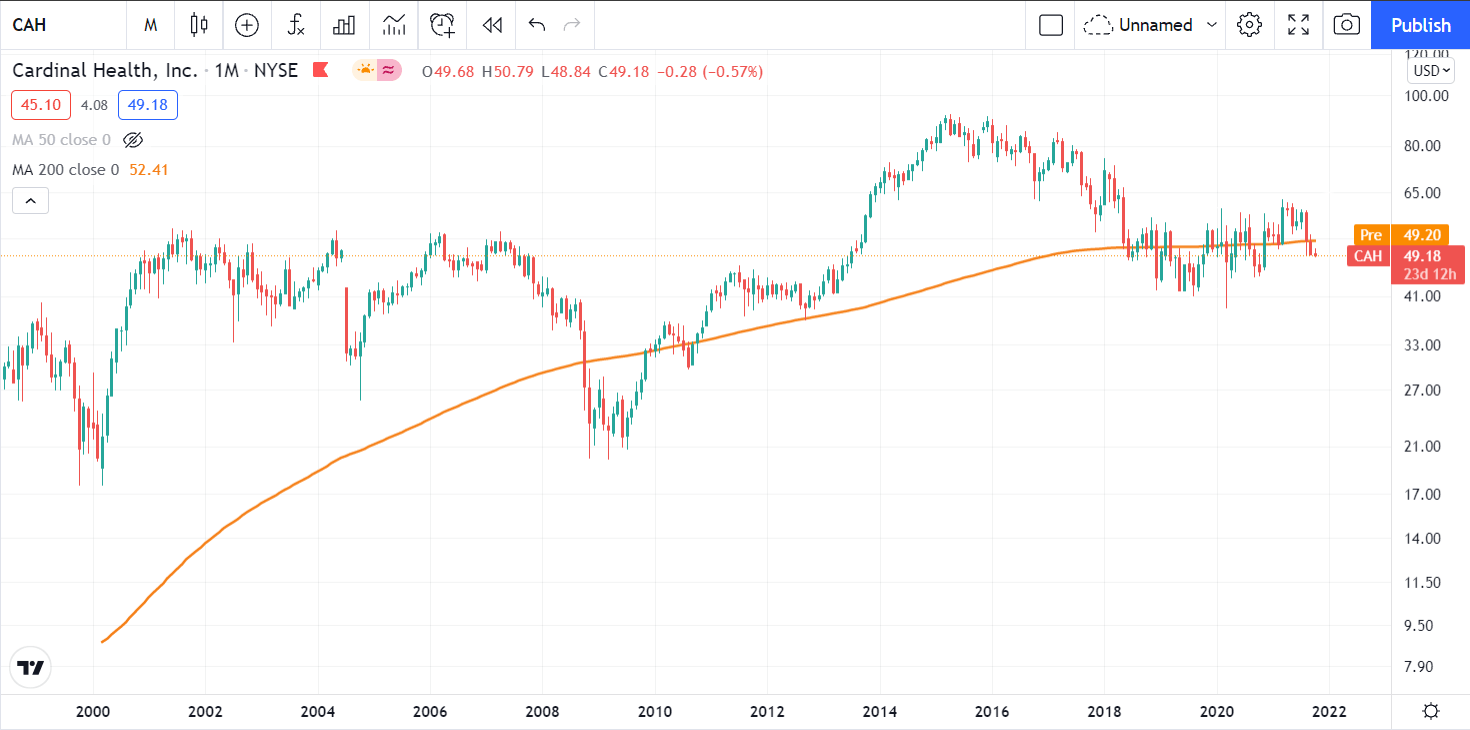This screenshot has width=1470, height=730.
Task: Open the M timeframe menu
Action: coord(150,25)
